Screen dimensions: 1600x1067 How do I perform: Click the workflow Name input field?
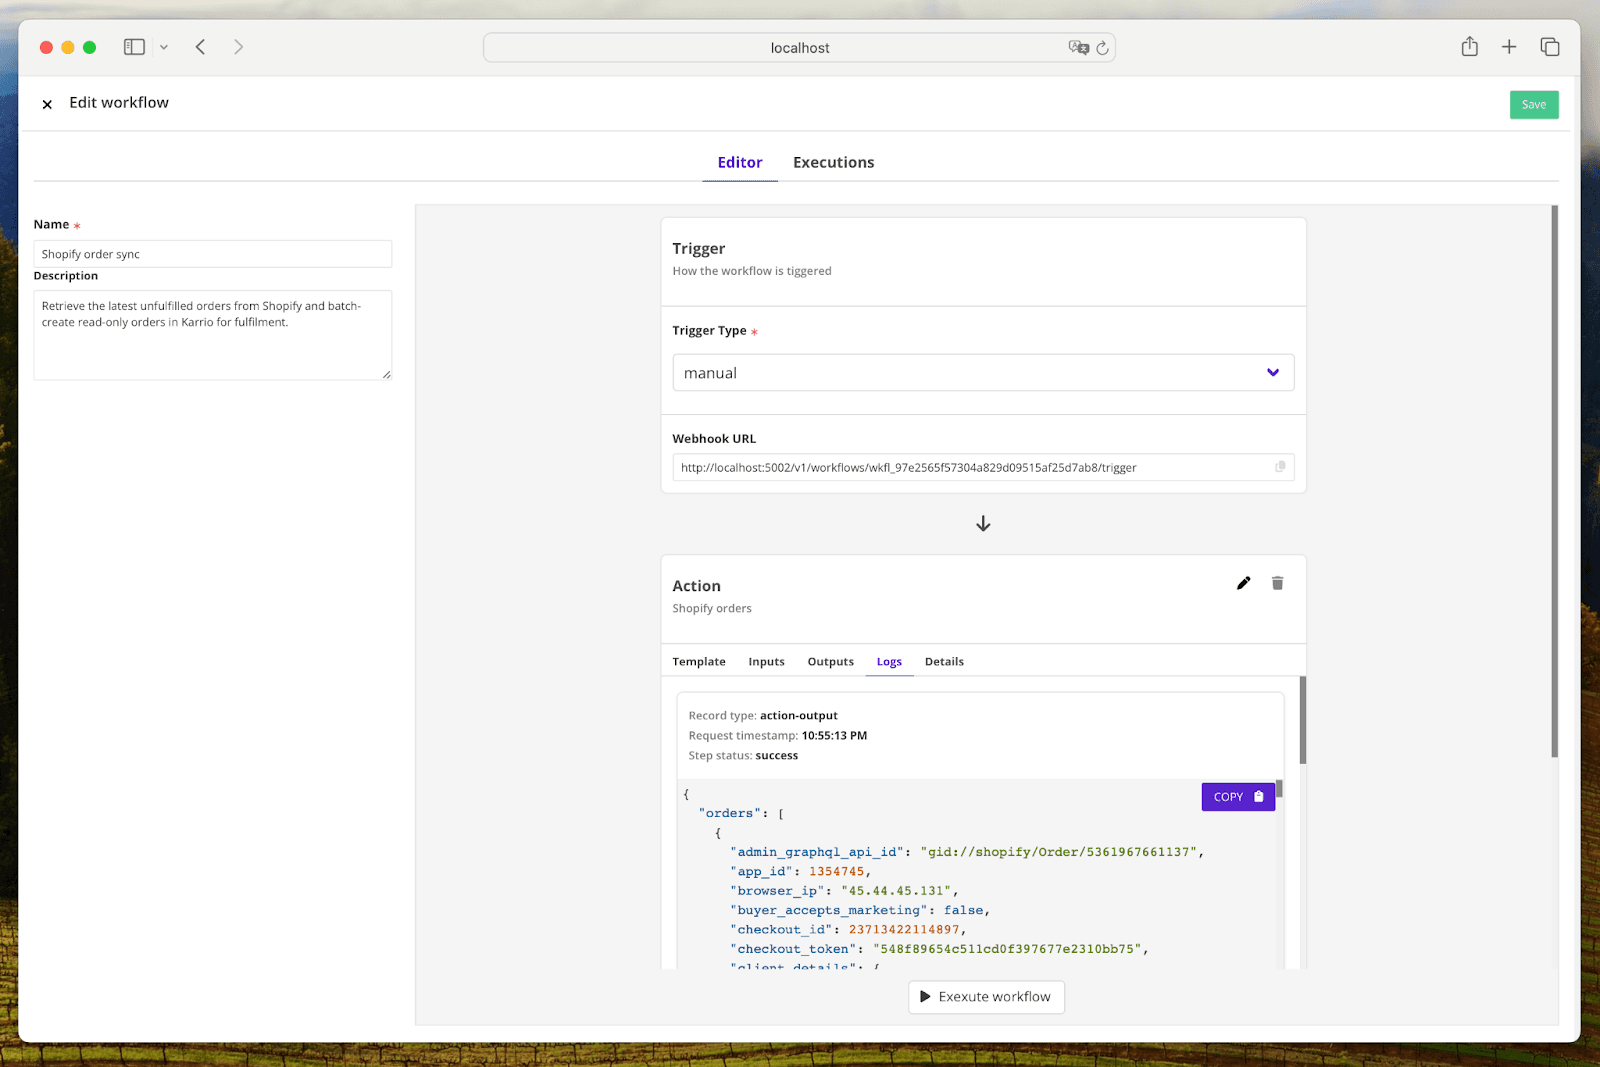212,253
